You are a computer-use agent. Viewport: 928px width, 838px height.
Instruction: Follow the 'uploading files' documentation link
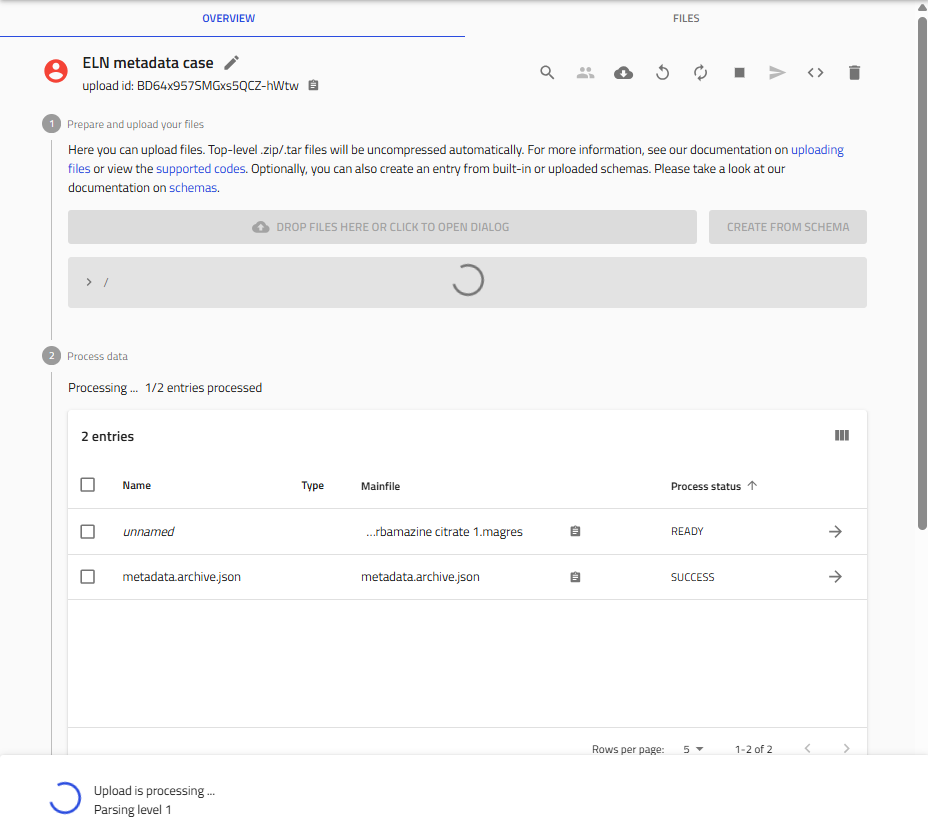[817, 150]
